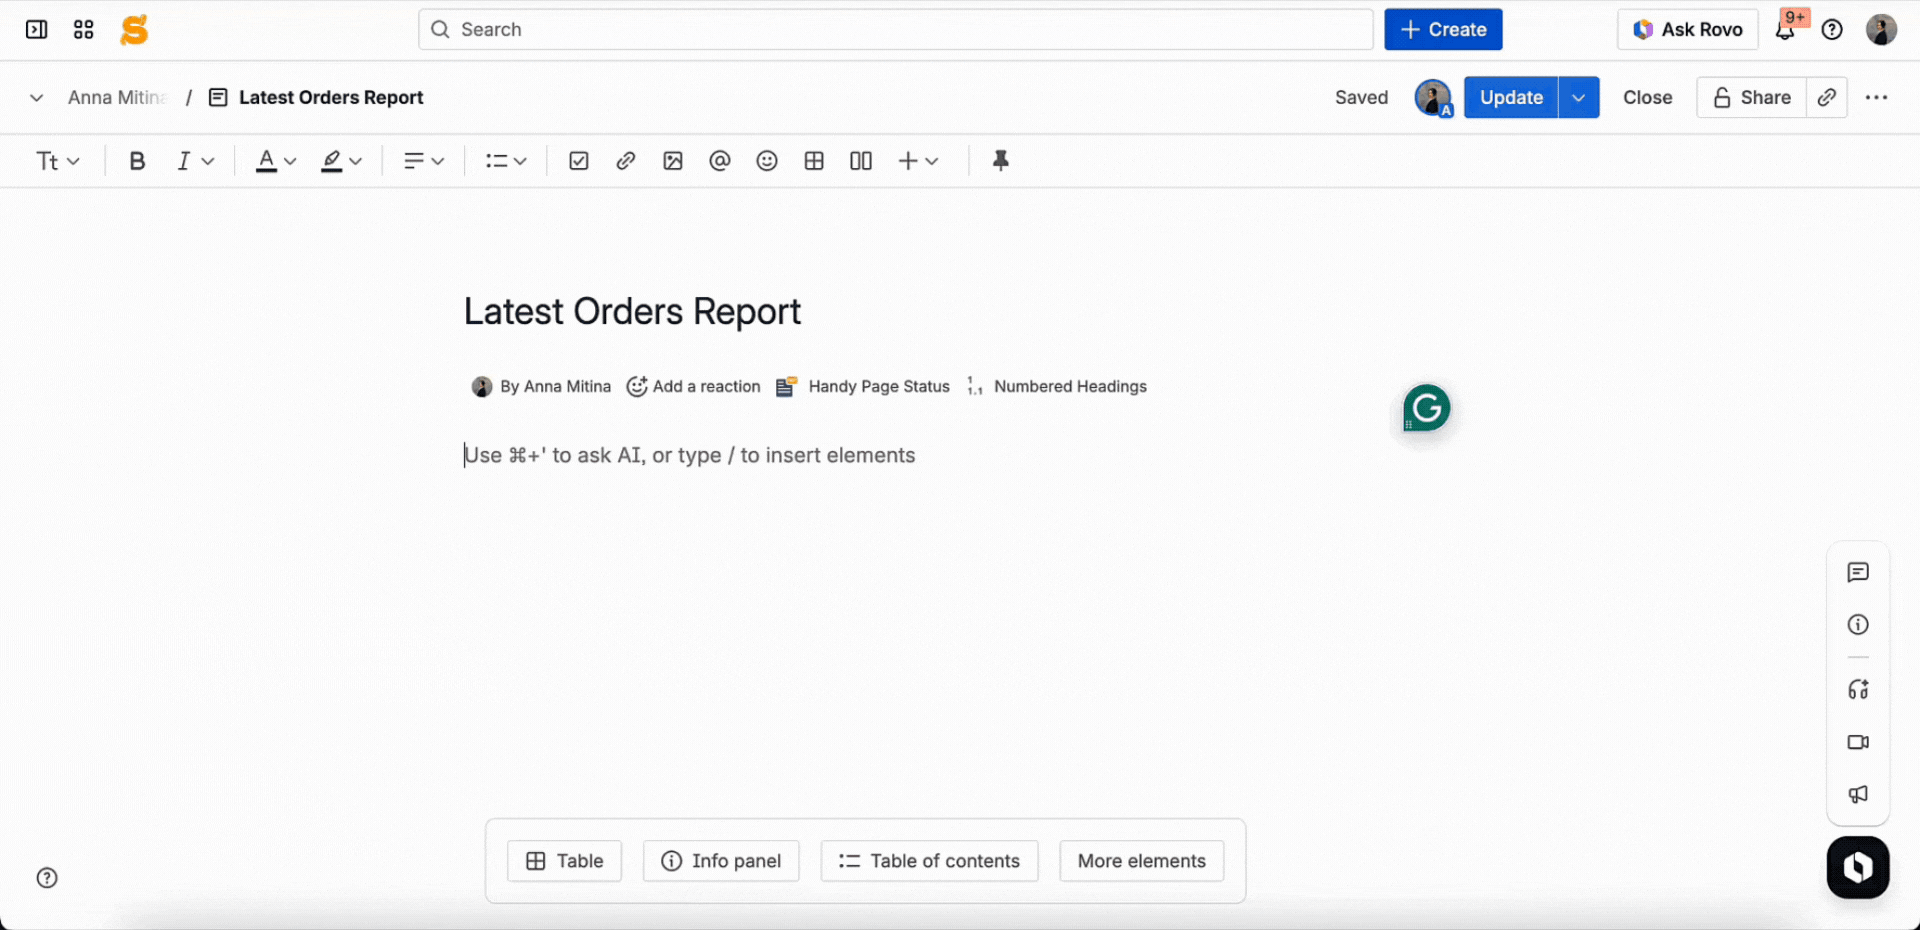The width and height of the screenshot is (1920, 930).
Task: Open the more actions menu
Action: (x=1877, y=97)
